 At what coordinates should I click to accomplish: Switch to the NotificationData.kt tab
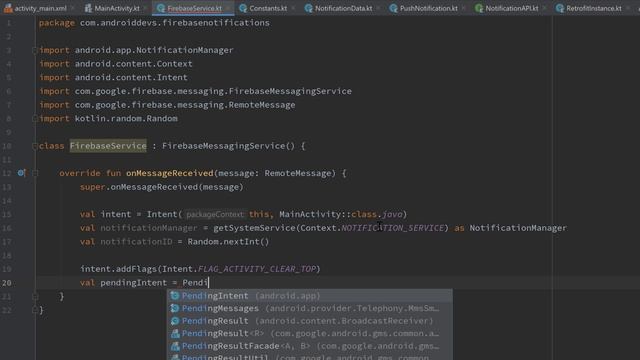click(343, 8)
